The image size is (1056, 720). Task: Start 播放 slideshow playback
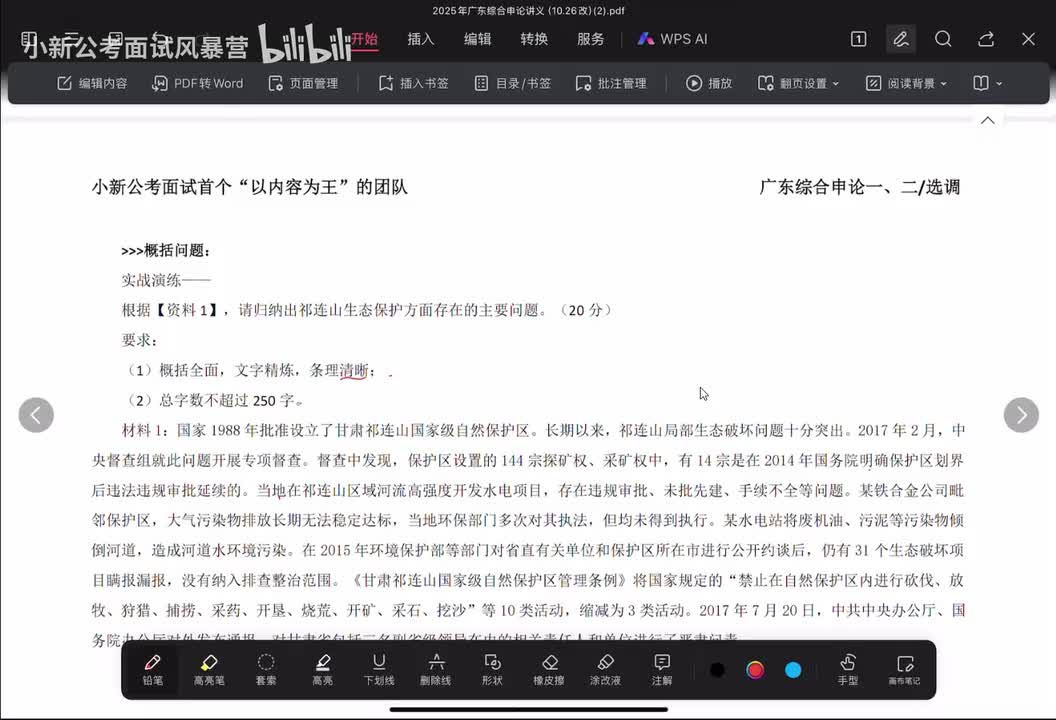pos(709,84)
